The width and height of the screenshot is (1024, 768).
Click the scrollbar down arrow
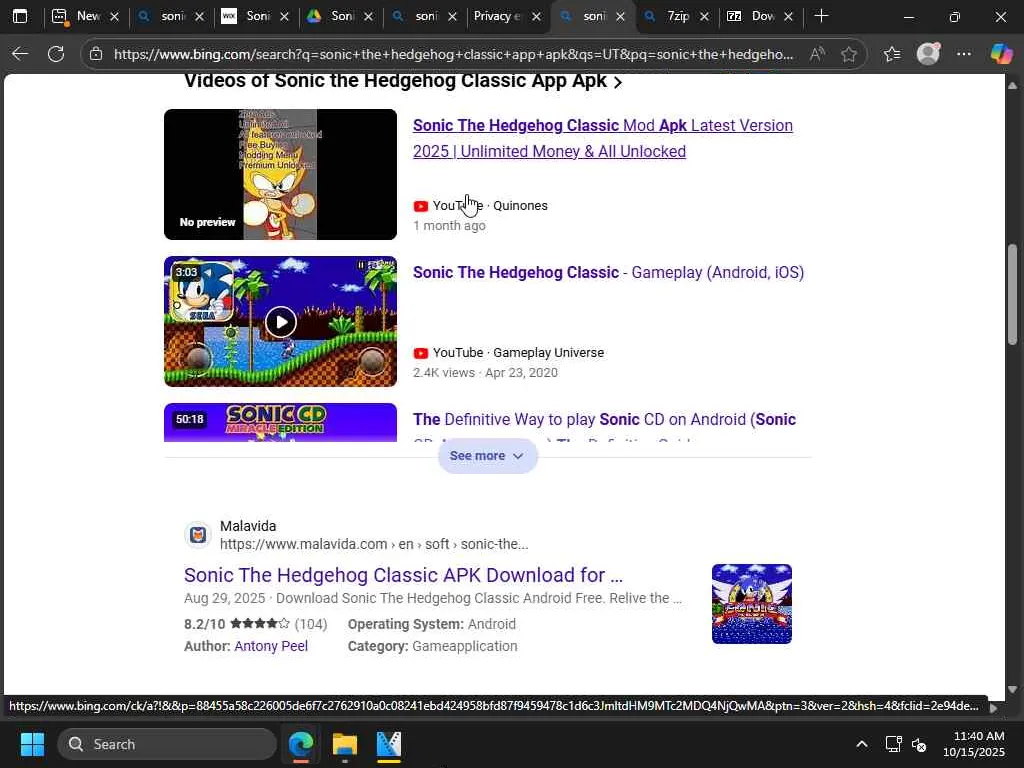click(1012, 689)
